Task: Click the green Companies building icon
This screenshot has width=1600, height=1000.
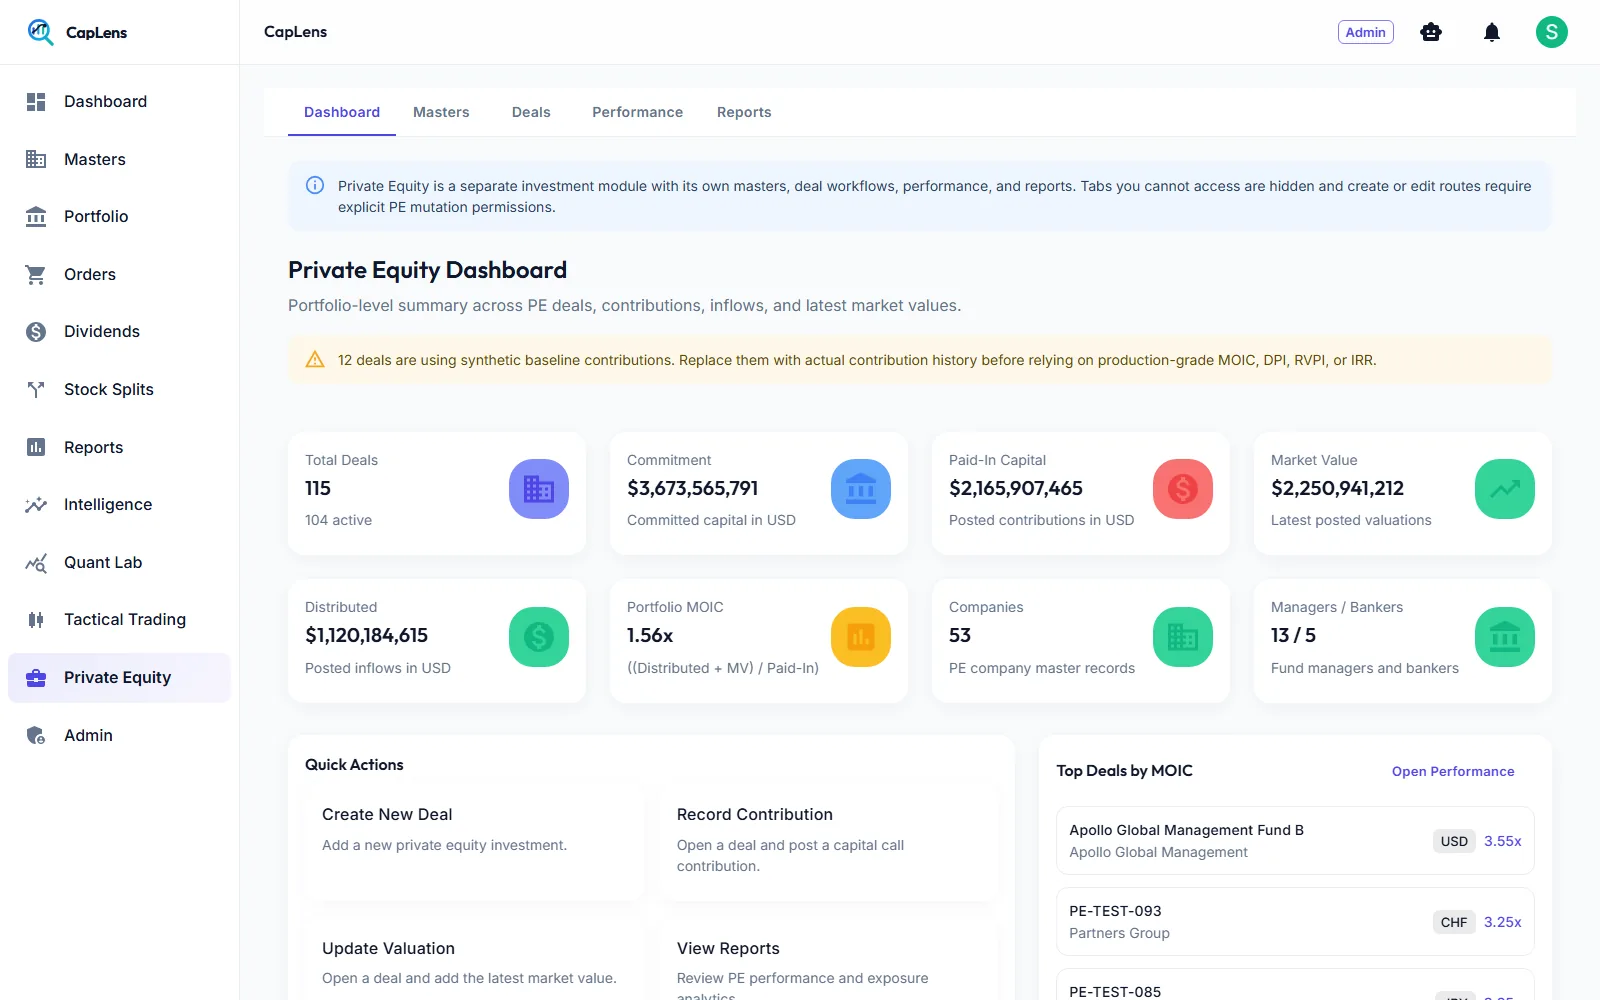Action: pyautogui.click(x=1183, y=637)
